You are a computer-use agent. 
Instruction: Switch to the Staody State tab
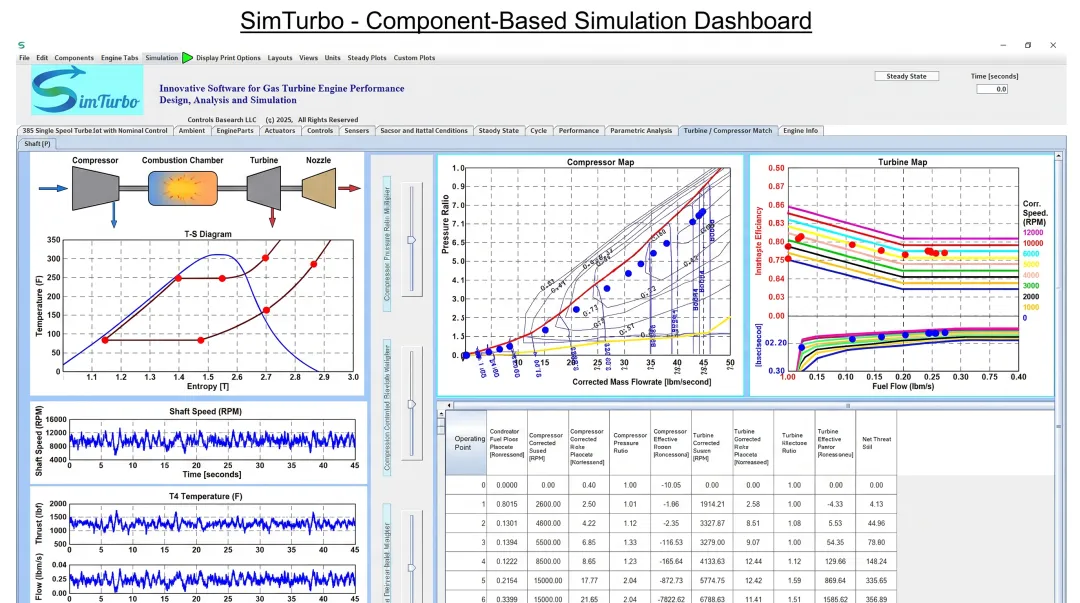coord(499,130)
